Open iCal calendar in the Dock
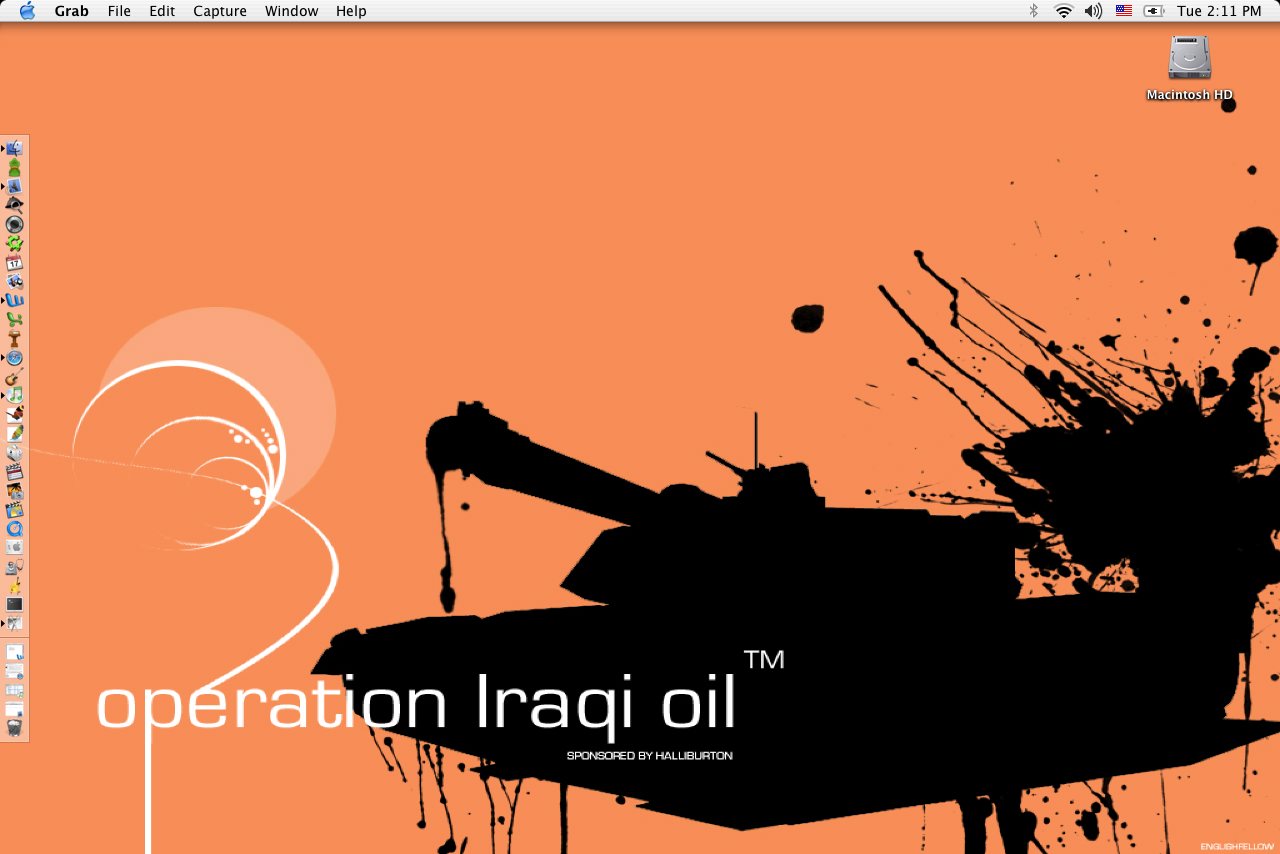The width and height of the screenshot is (1280, 854). tap(14, 262)
